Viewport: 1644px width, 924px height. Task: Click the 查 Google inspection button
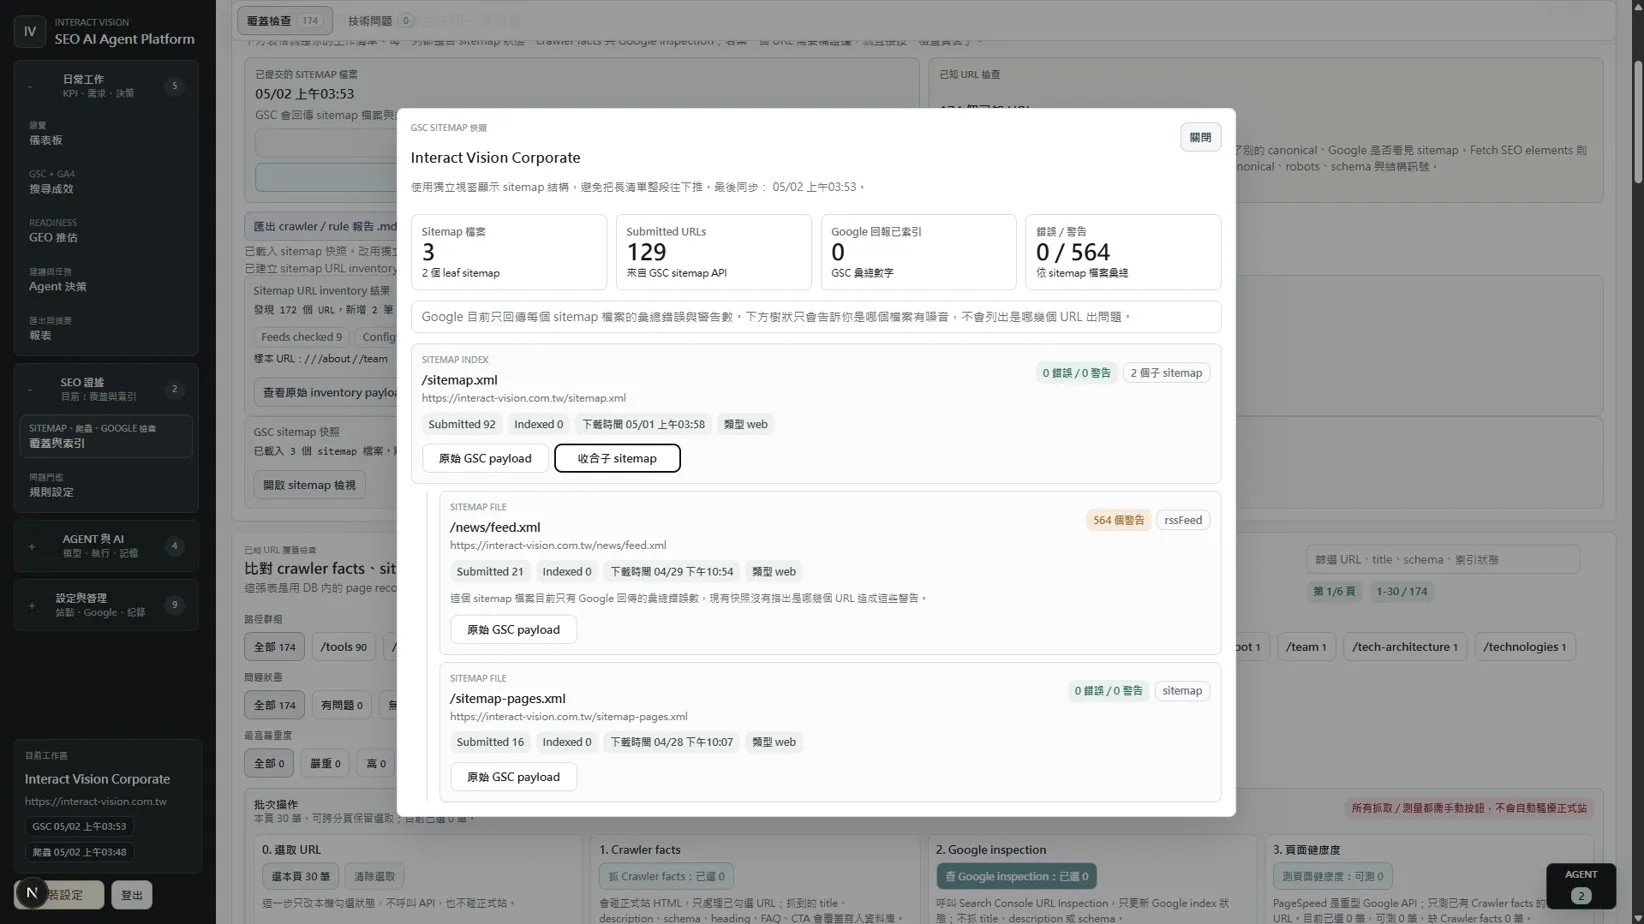point(1016,876)
